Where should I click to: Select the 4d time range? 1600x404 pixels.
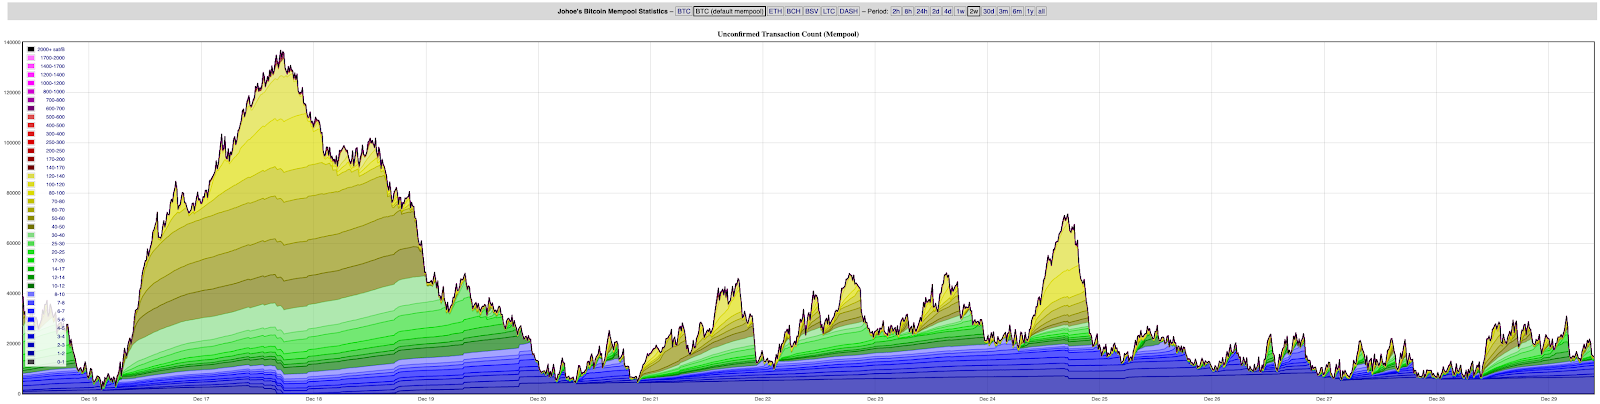[x=948, y=11]
